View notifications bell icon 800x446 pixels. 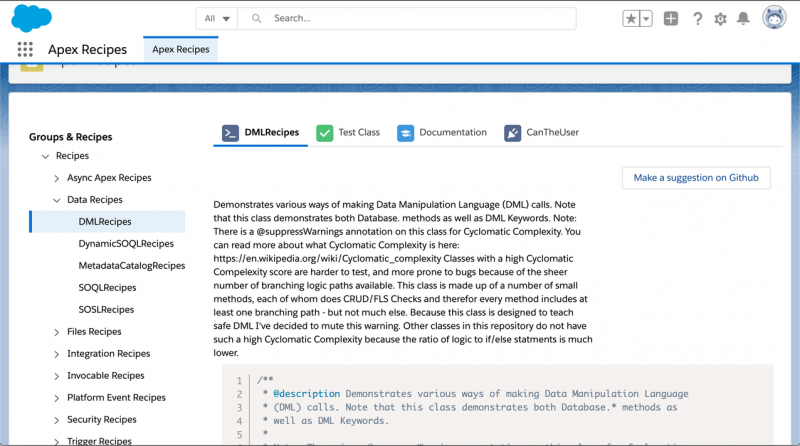[x=743, y=19]
